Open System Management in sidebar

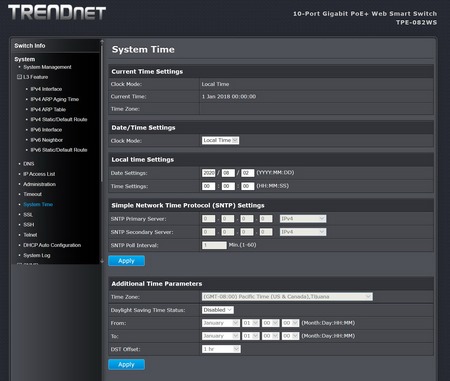[x=47, y=67]
